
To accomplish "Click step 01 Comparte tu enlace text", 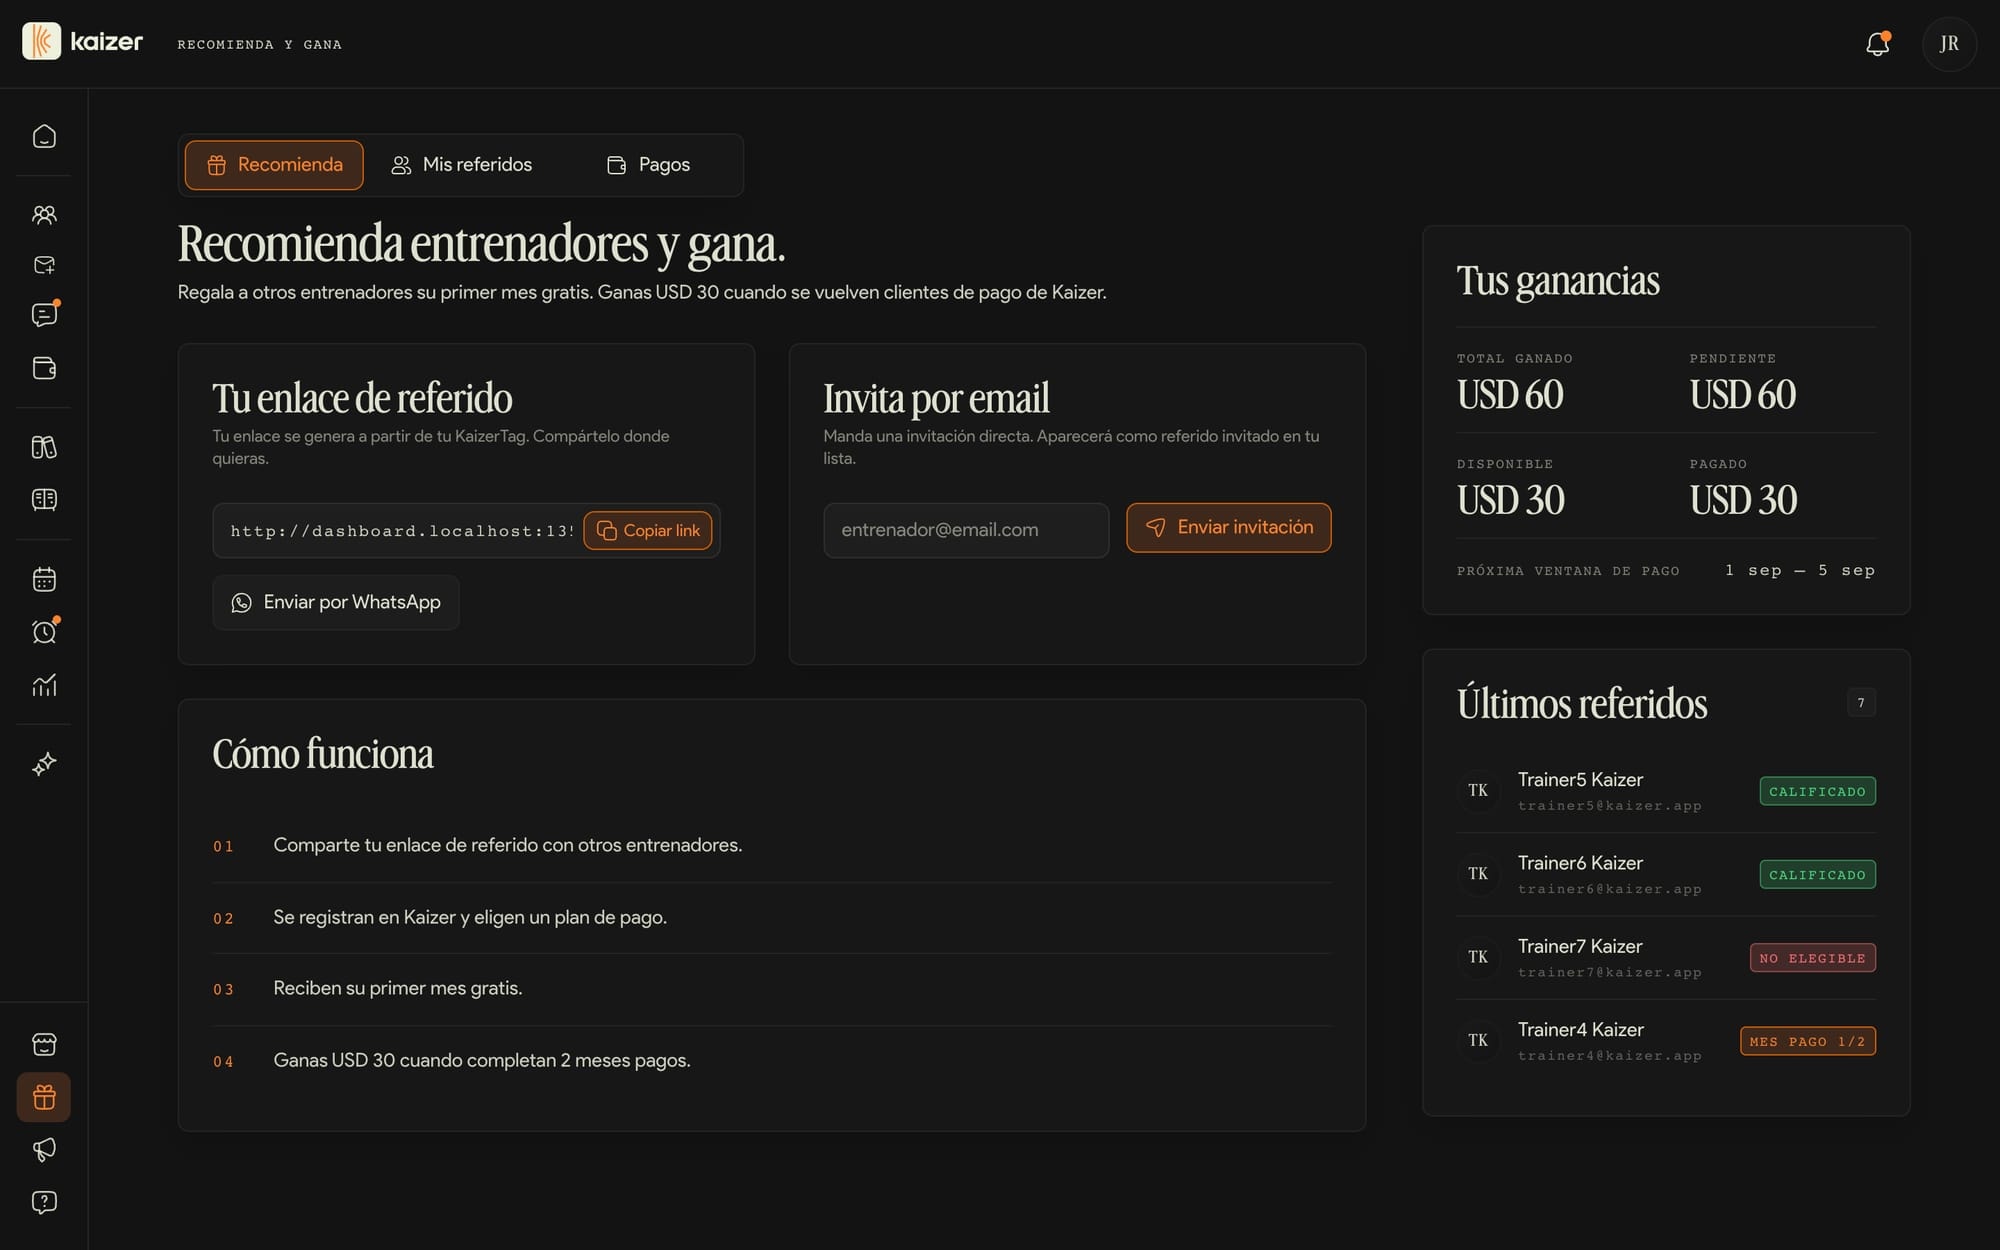I will click(507, 846).
